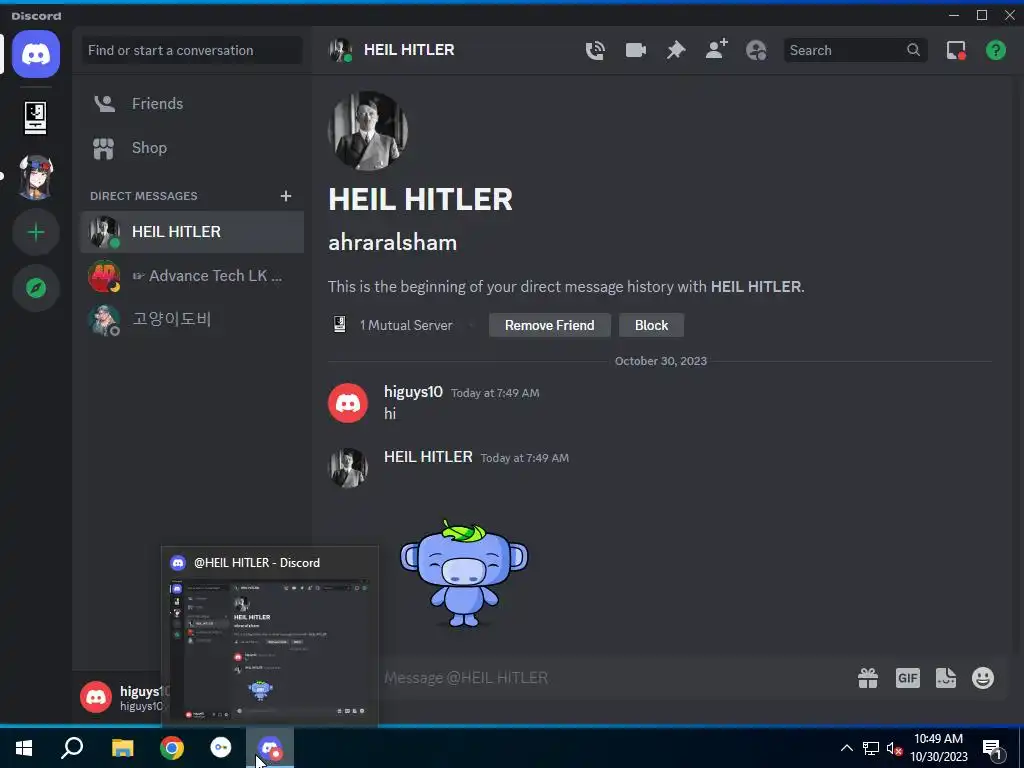Click the higuys10 username in chat
This screenshot has height=768, width=1024.
413,392
